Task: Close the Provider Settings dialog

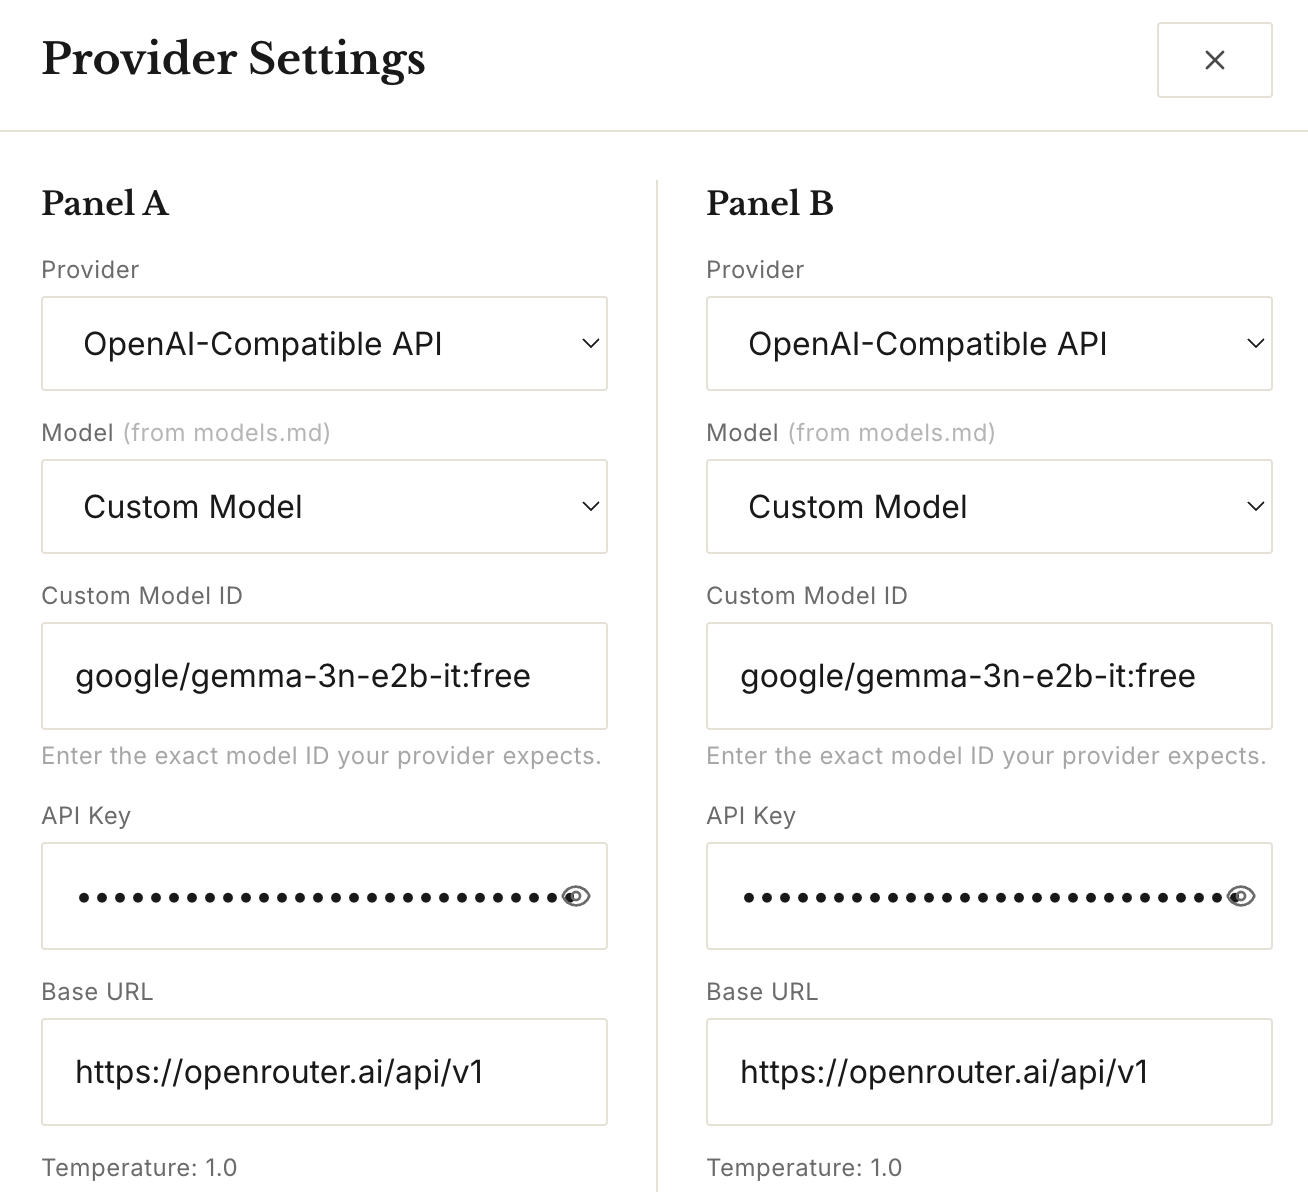Action: 1214,60
